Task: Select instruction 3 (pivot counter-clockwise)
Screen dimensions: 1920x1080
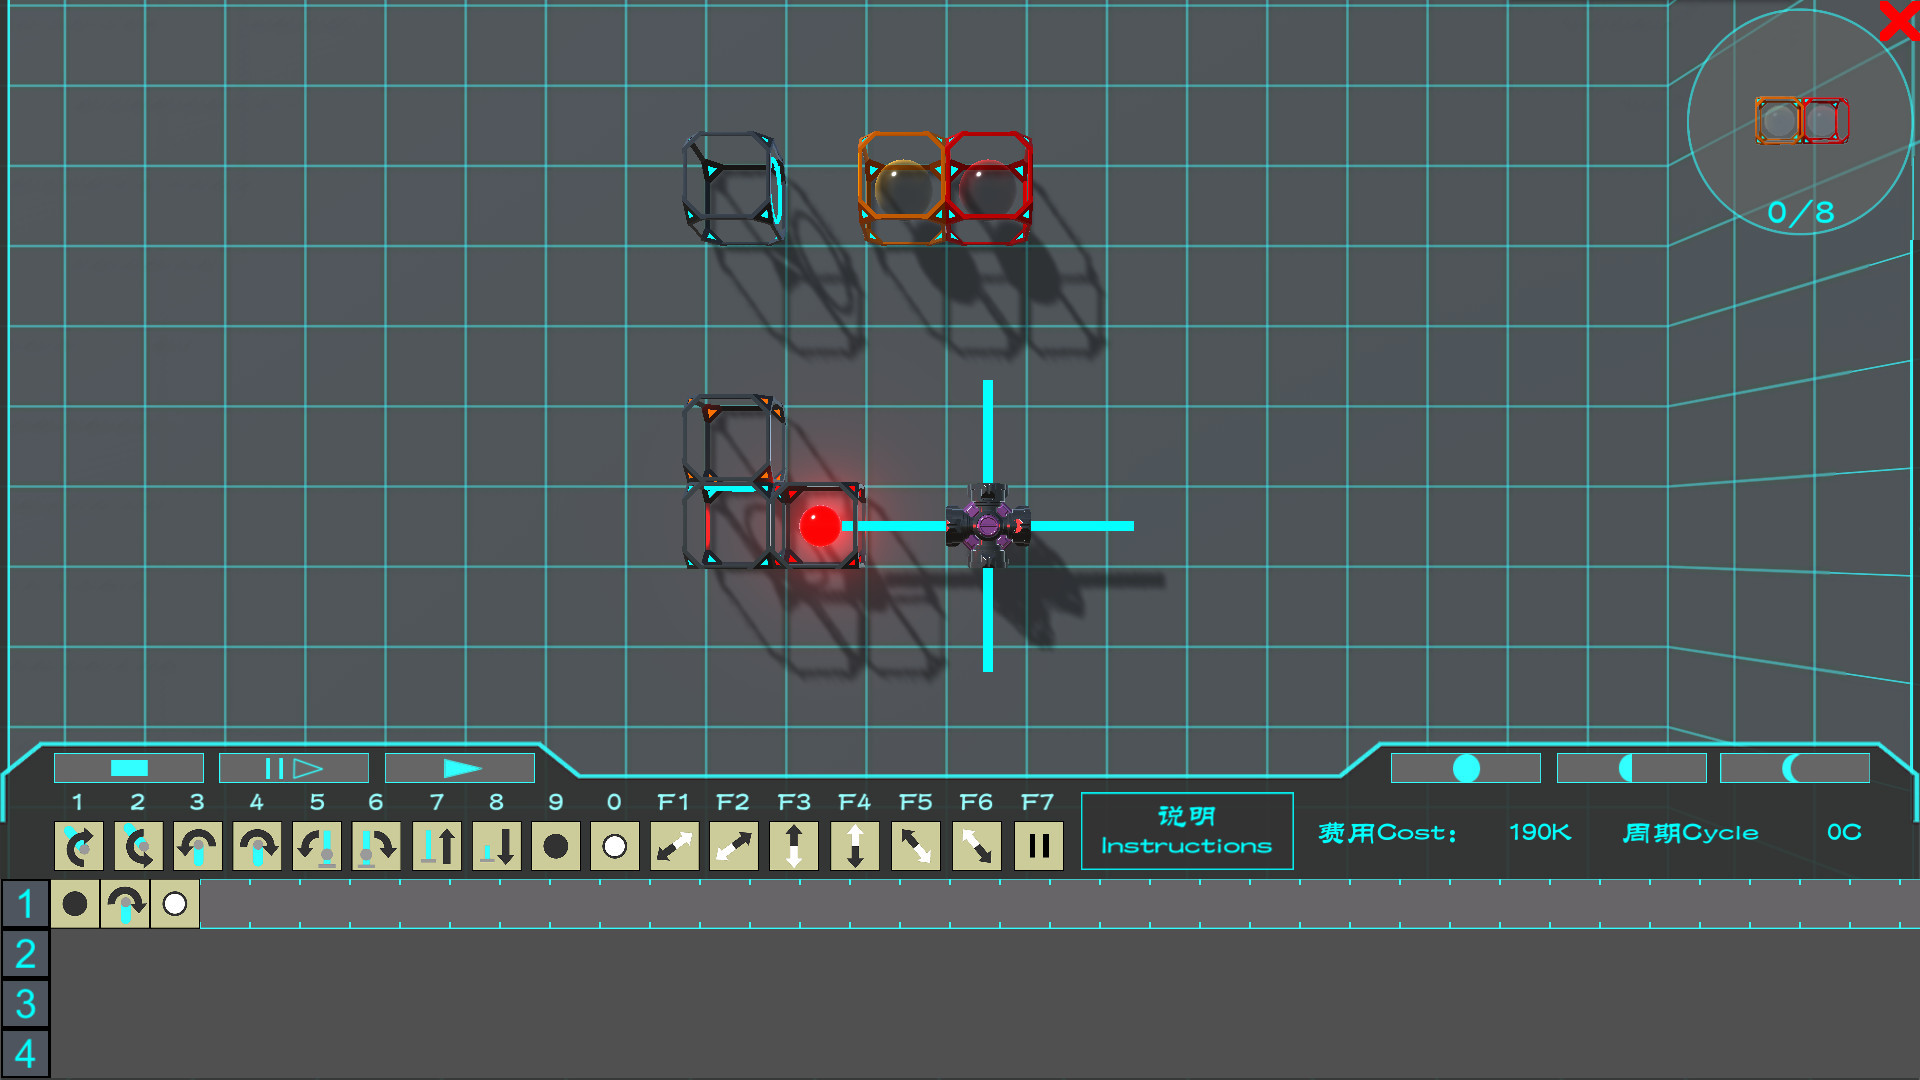Action: coord(198,846)
